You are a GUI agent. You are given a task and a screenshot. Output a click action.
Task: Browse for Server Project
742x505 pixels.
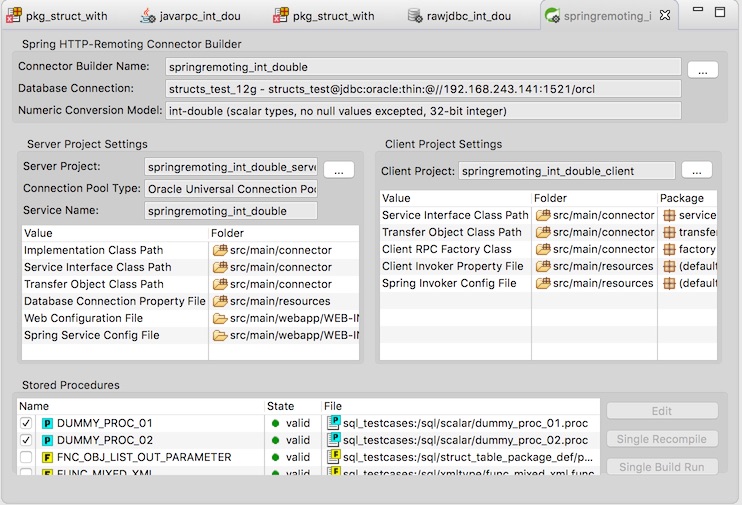(339, 170)
